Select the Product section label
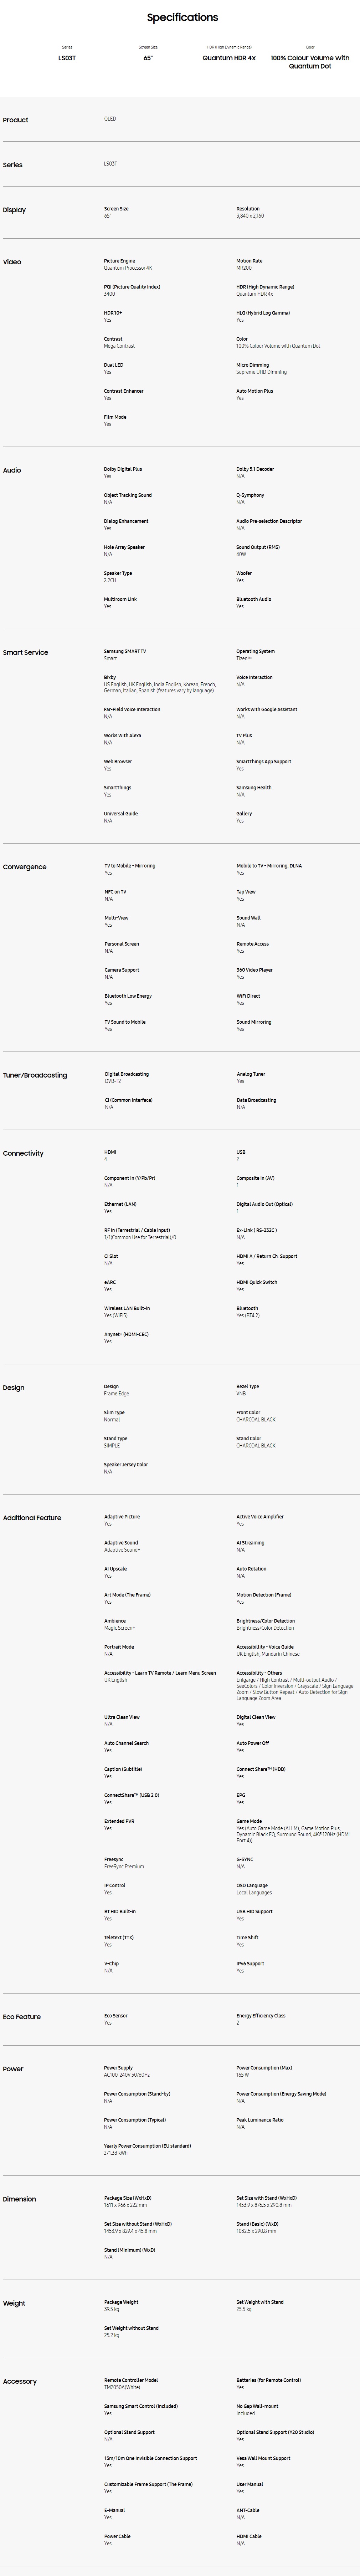This screenshot has height=2576, width=360. [x=16, y=120]
